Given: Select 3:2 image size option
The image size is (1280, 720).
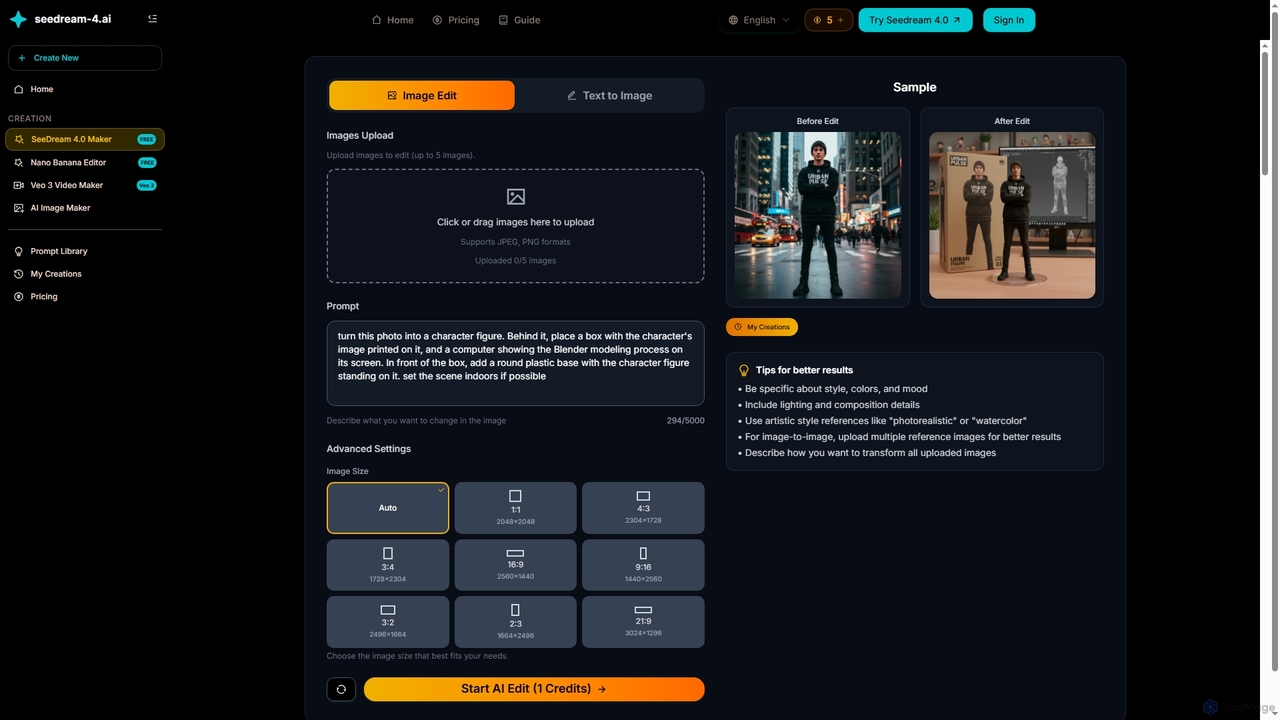Looking at the screenshot, I should (x=388, y=622).
